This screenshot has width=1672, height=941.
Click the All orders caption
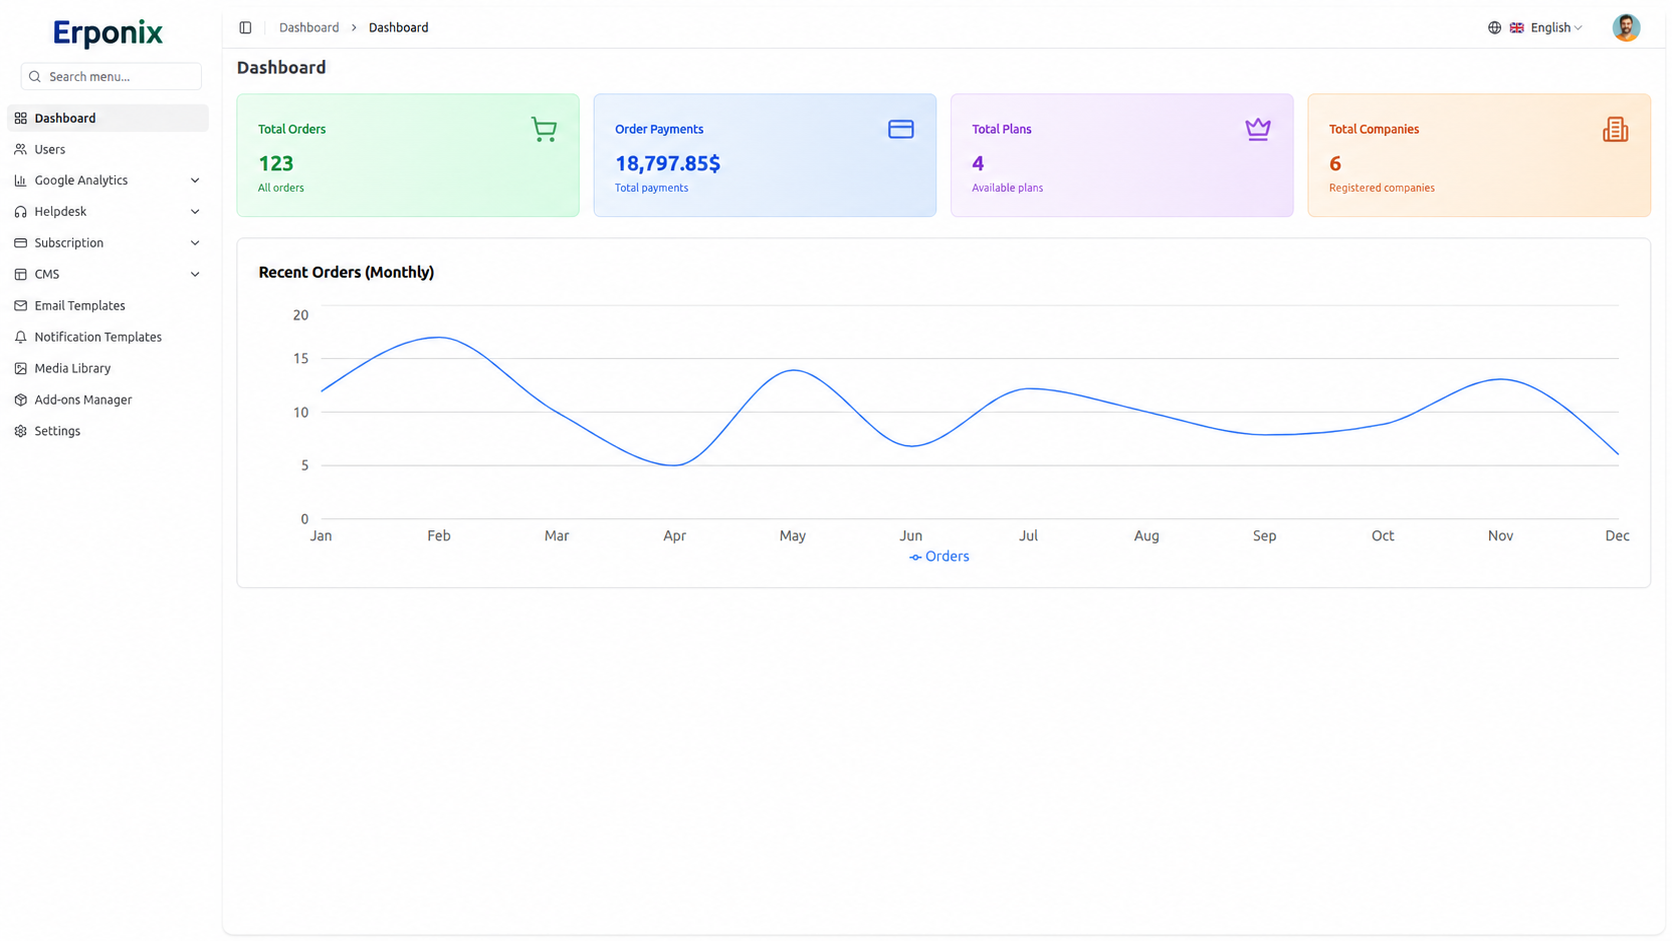(281, 188)
